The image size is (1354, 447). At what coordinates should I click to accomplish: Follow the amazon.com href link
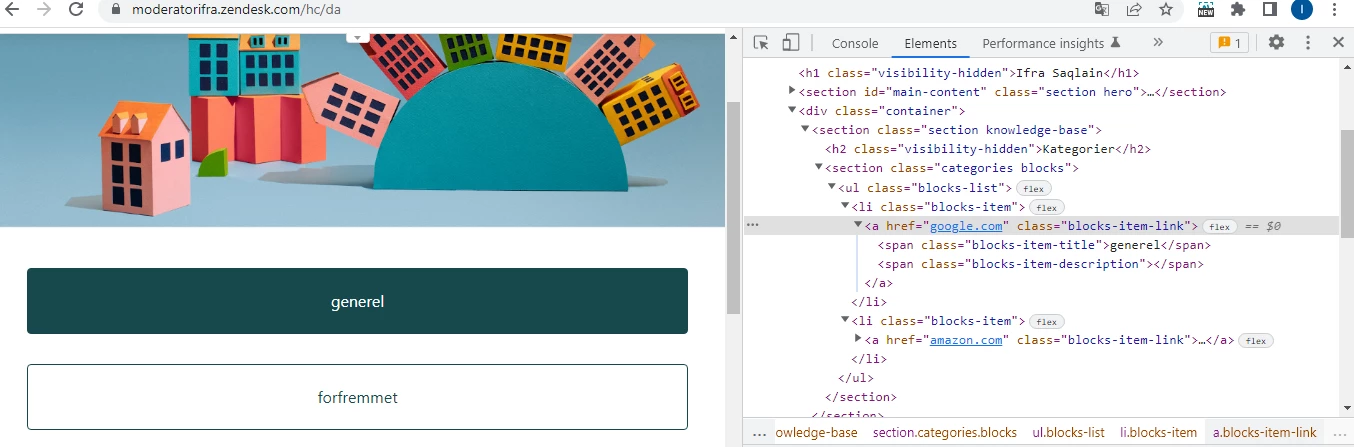(x=966, y=340)
